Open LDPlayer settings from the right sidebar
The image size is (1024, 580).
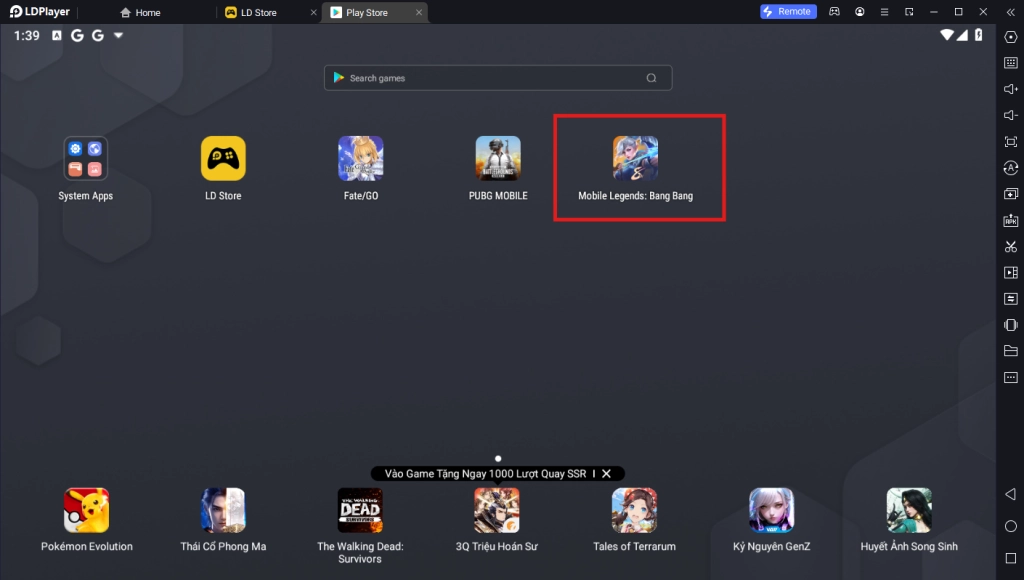pos(1010,36)
